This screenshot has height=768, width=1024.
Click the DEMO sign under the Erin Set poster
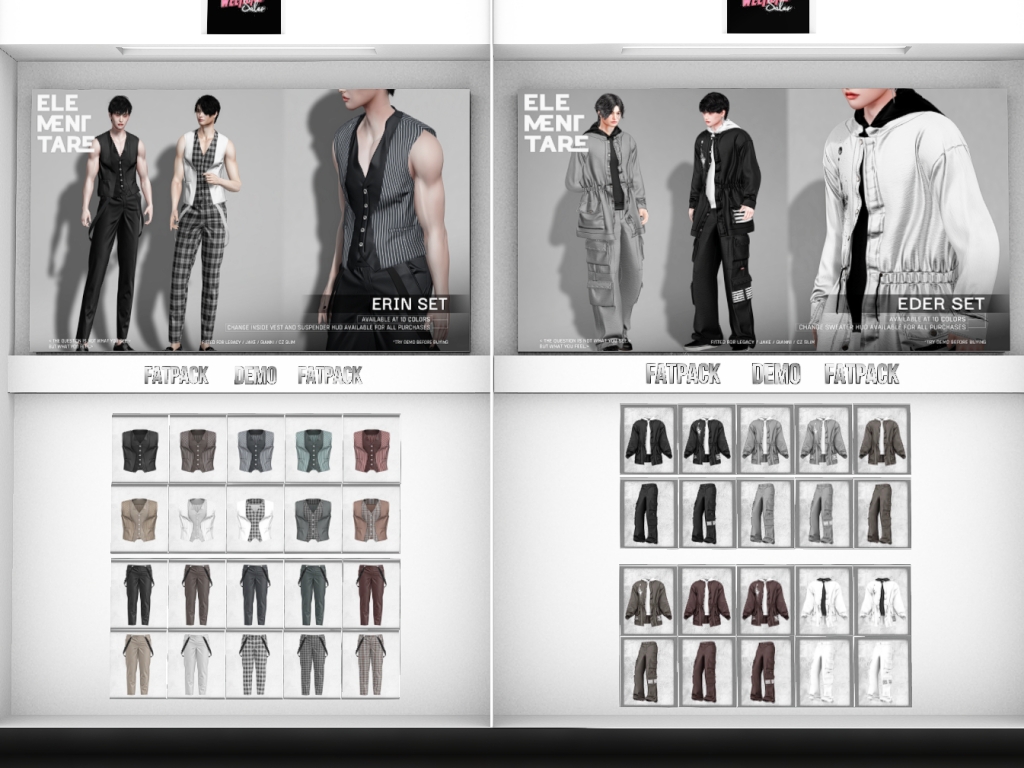(255, 376)
